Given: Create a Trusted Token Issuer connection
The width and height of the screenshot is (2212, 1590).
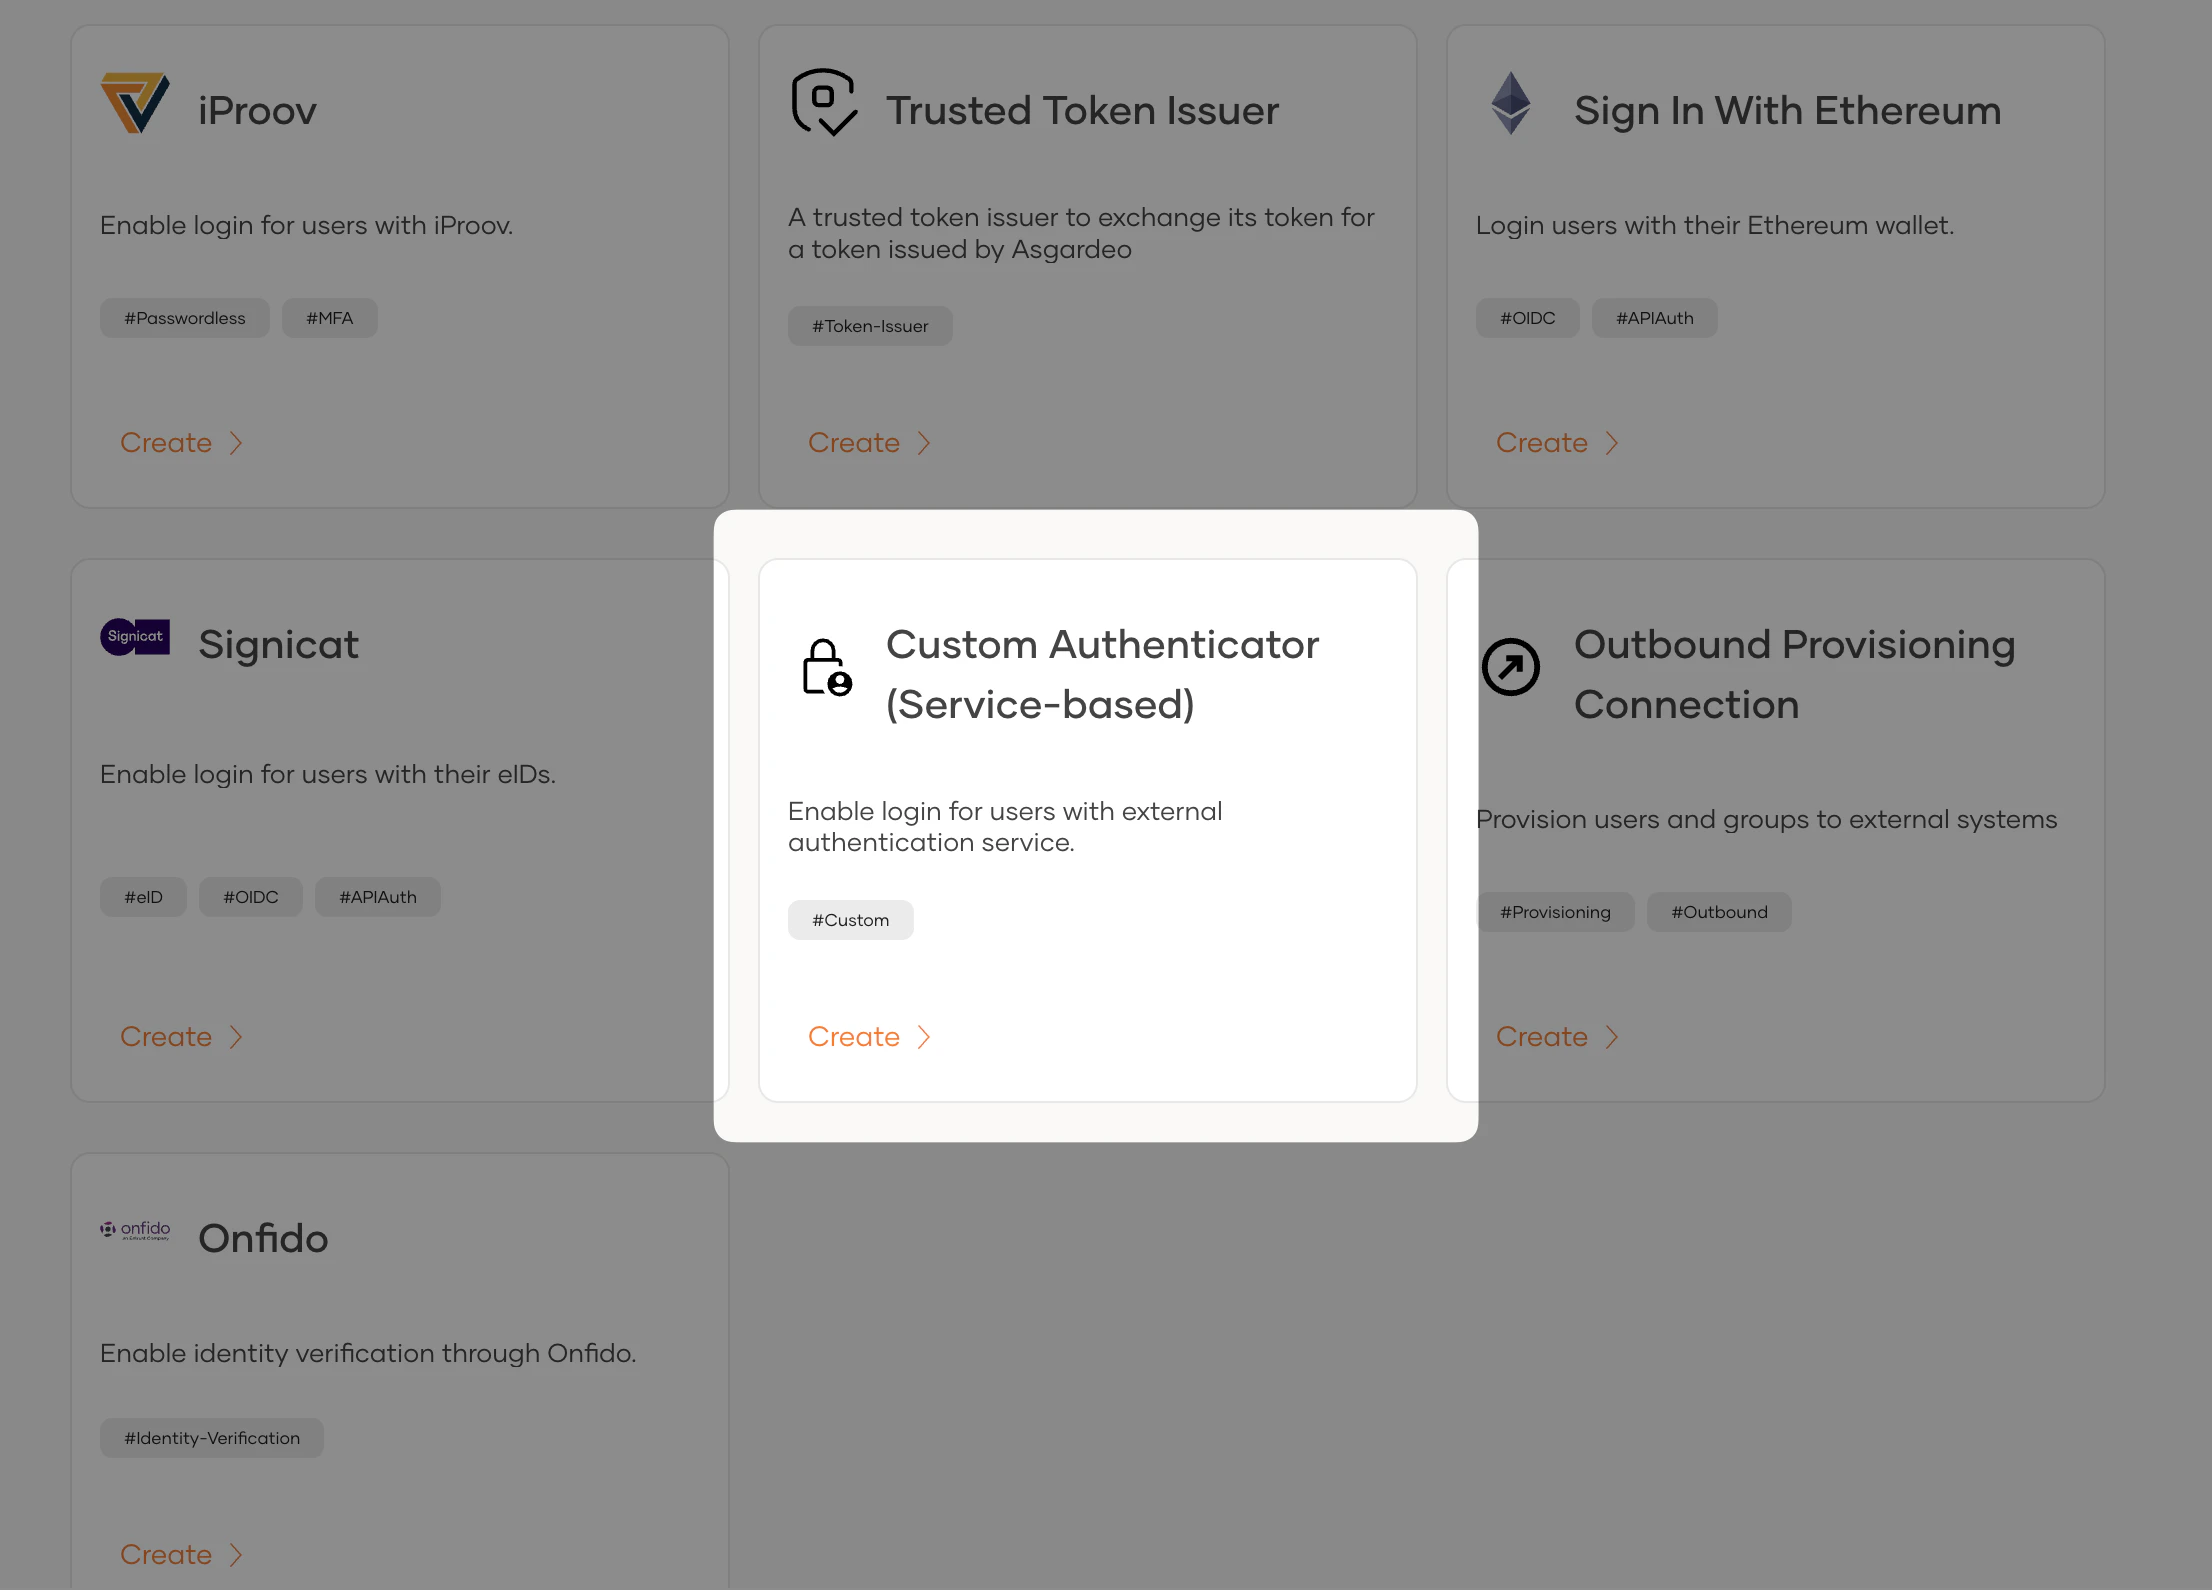Looking at the screenshot, I should 855,442.
